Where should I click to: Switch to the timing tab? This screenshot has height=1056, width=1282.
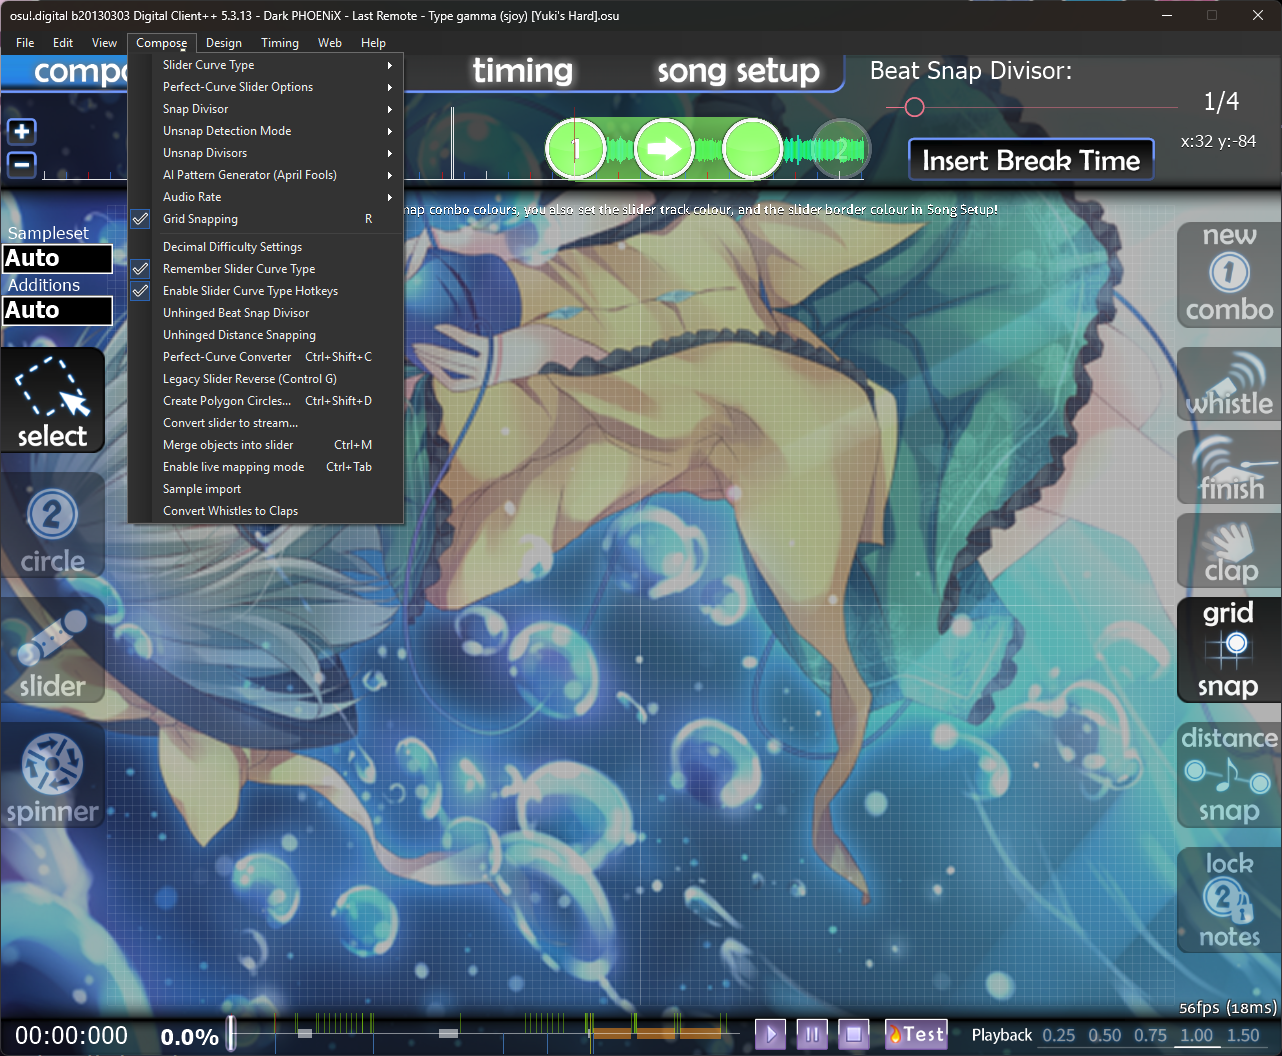[x=523, y=71]
